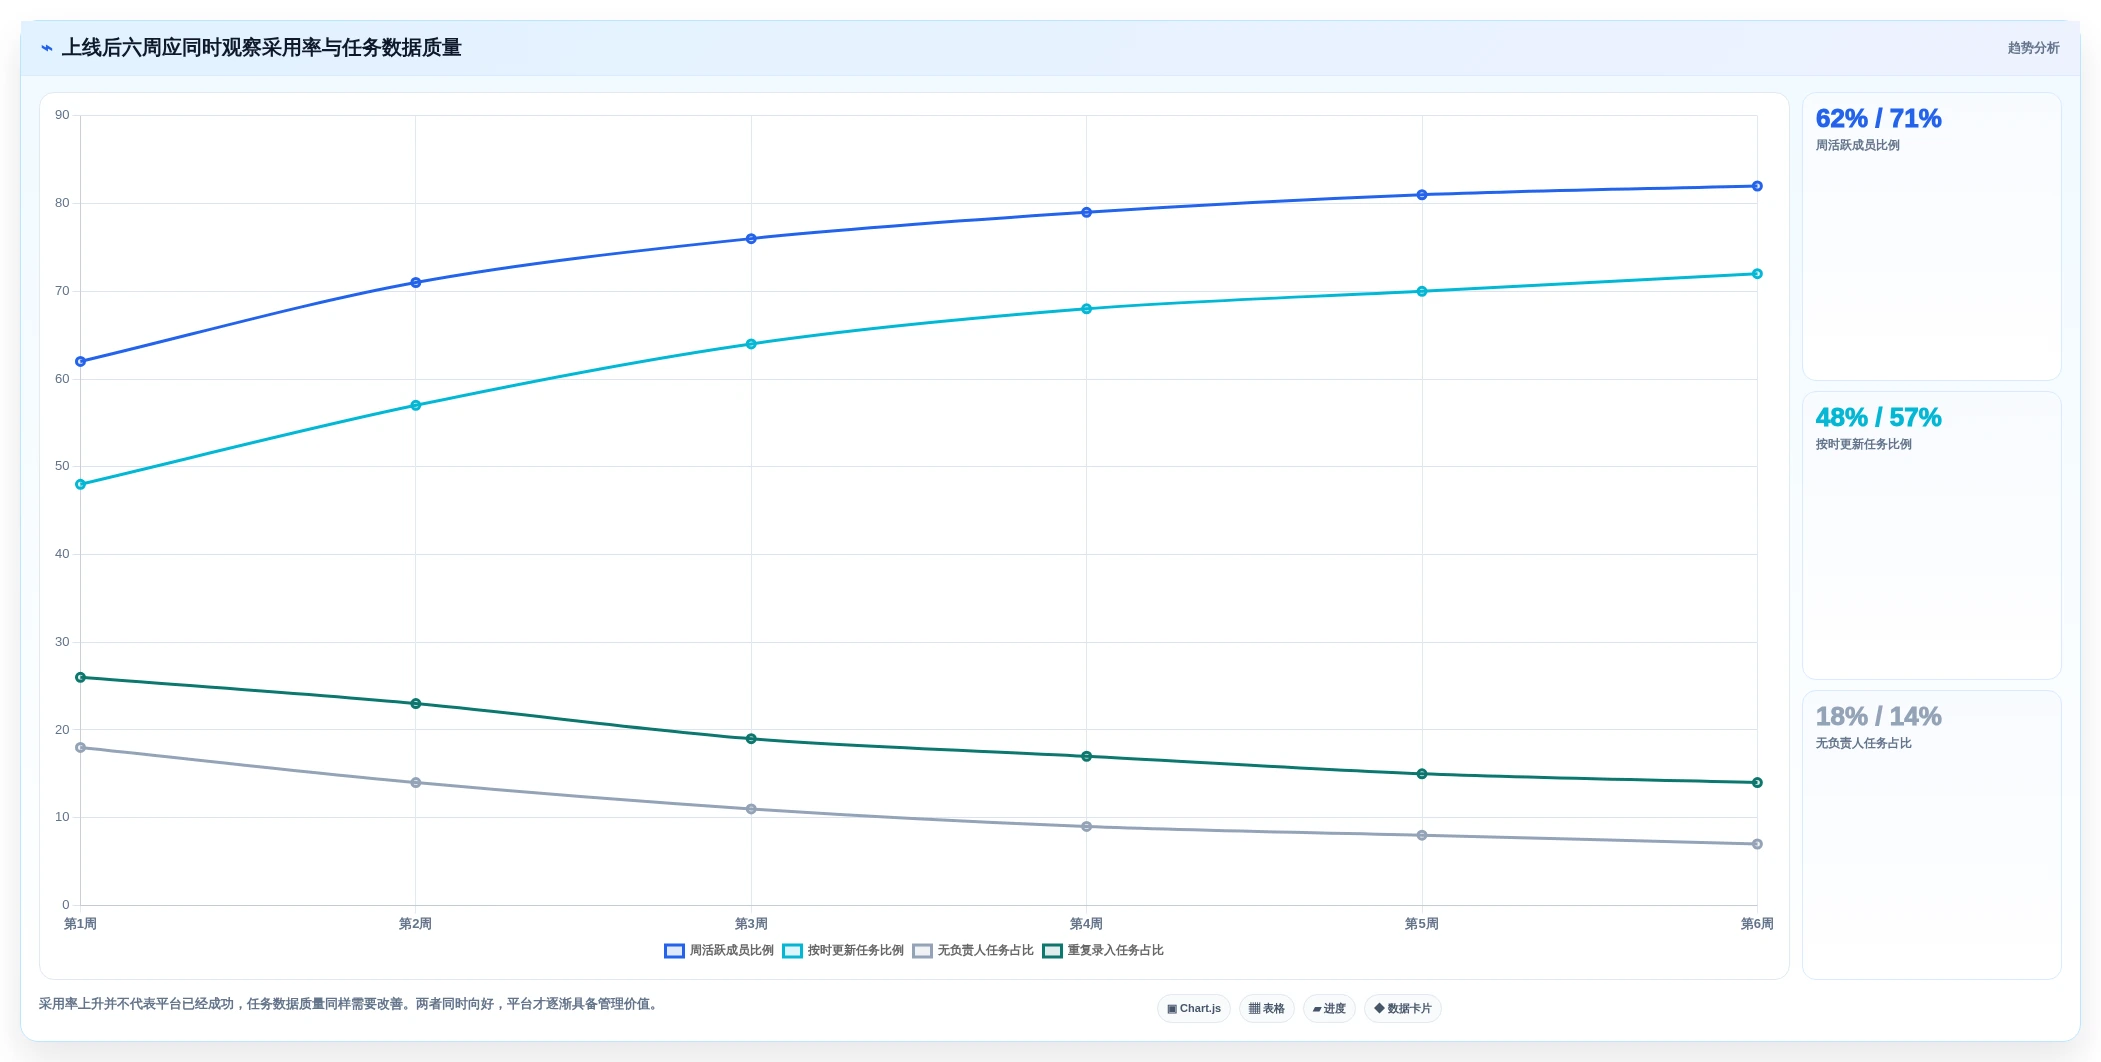
Task: Click the 周活跃成员比例 point at 第3周
Action: pos(751,238)
